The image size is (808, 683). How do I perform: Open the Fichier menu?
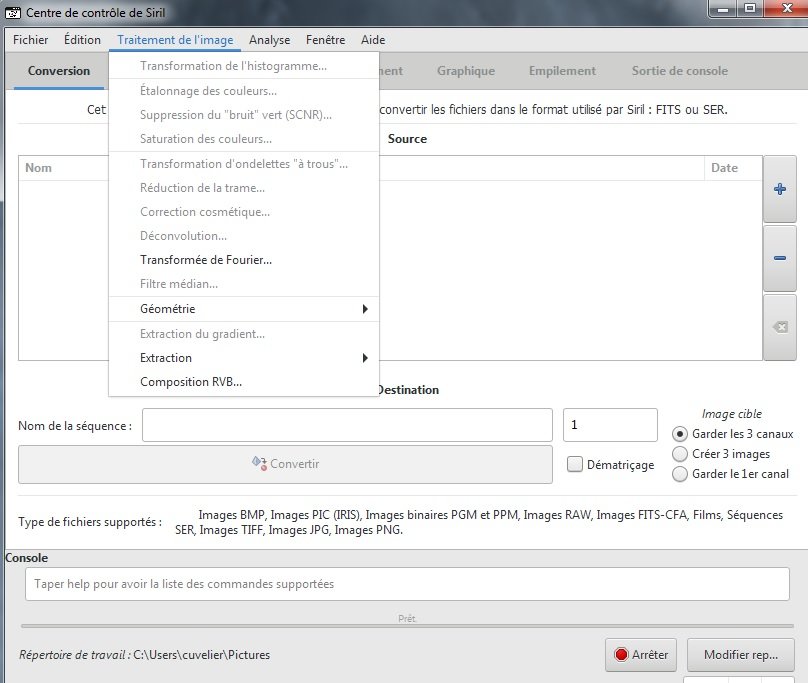[30, 40]
